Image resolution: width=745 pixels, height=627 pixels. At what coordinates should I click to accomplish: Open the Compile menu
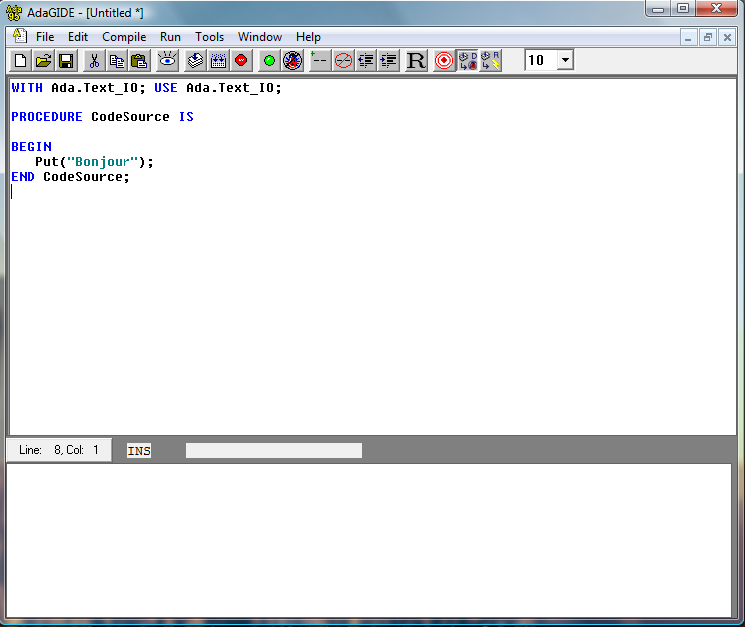pyautogui.click(x=124, y=37)
